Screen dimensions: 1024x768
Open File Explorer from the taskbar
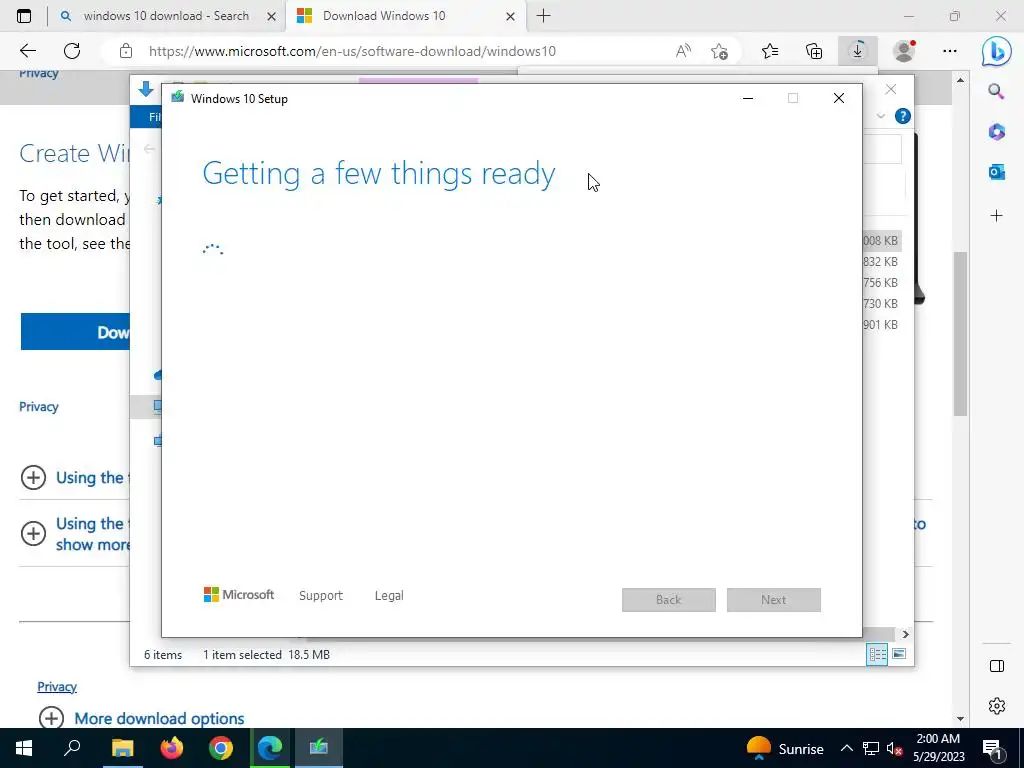coord(122,748)
